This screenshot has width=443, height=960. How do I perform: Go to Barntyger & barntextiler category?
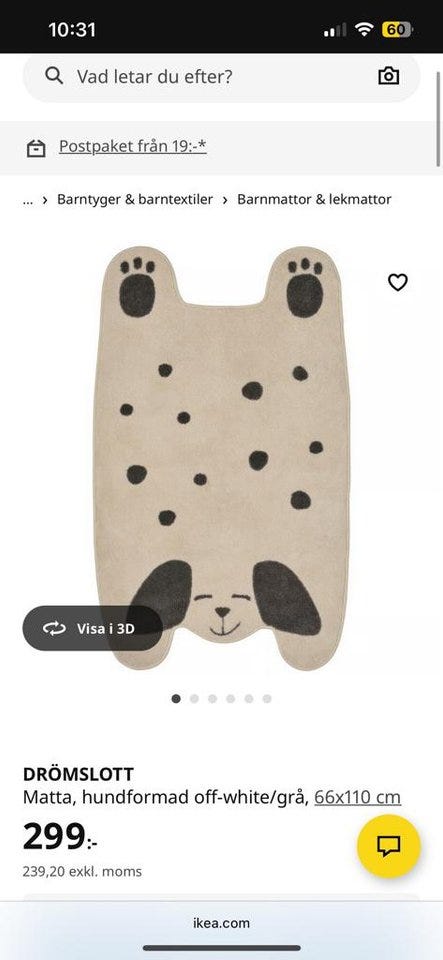(x=135, y=199)
